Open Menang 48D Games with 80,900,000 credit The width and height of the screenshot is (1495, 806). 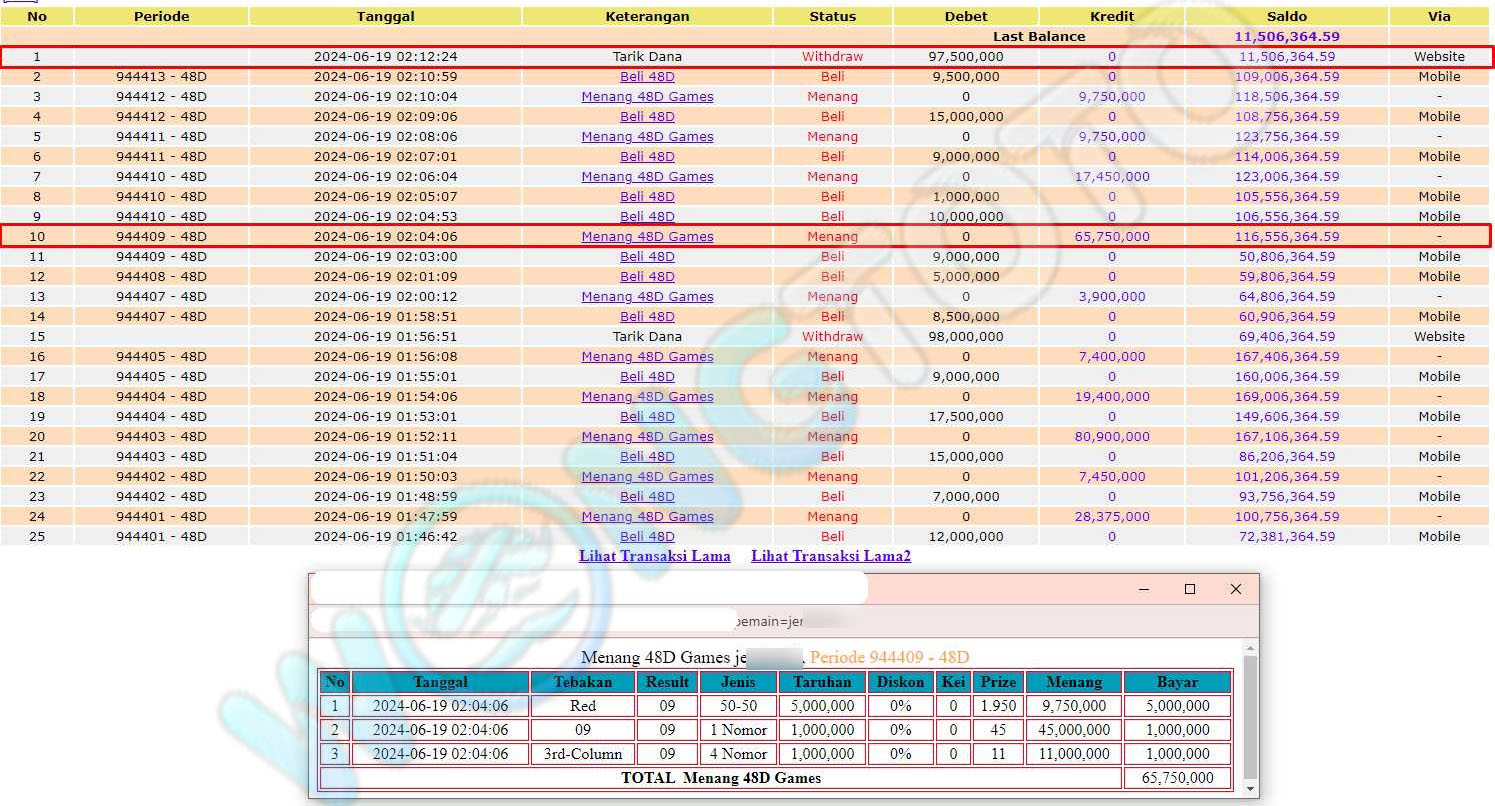[x=647, y=437]
